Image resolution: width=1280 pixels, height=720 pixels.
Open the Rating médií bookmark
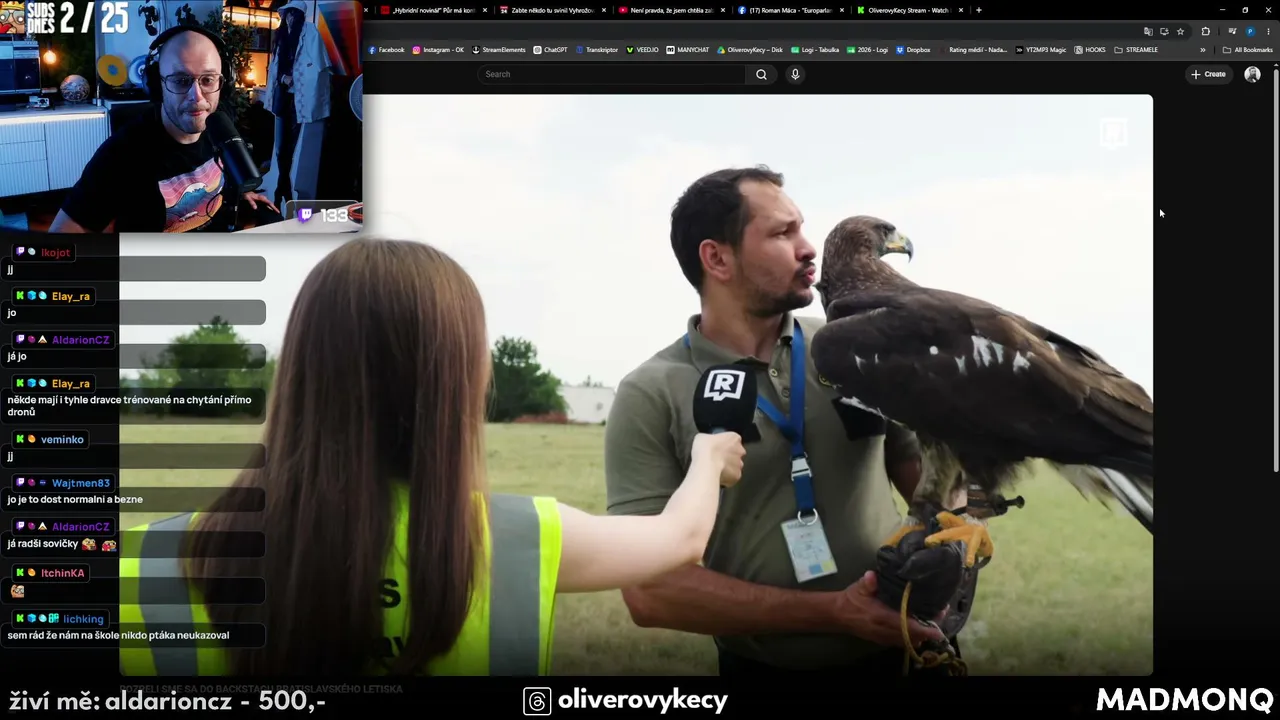pos(973,50)
